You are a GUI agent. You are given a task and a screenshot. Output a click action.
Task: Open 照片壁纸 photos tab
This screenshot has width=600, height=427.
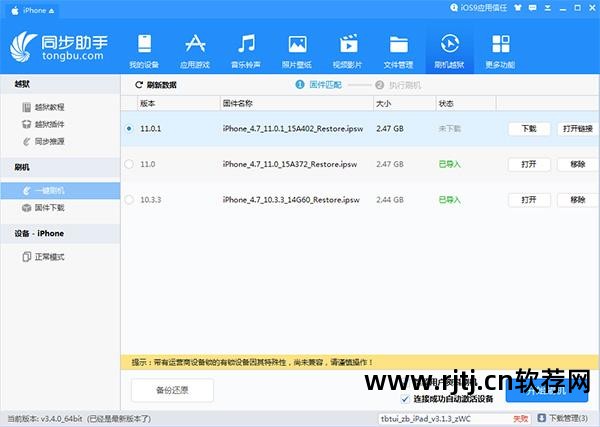pos(297,51)
